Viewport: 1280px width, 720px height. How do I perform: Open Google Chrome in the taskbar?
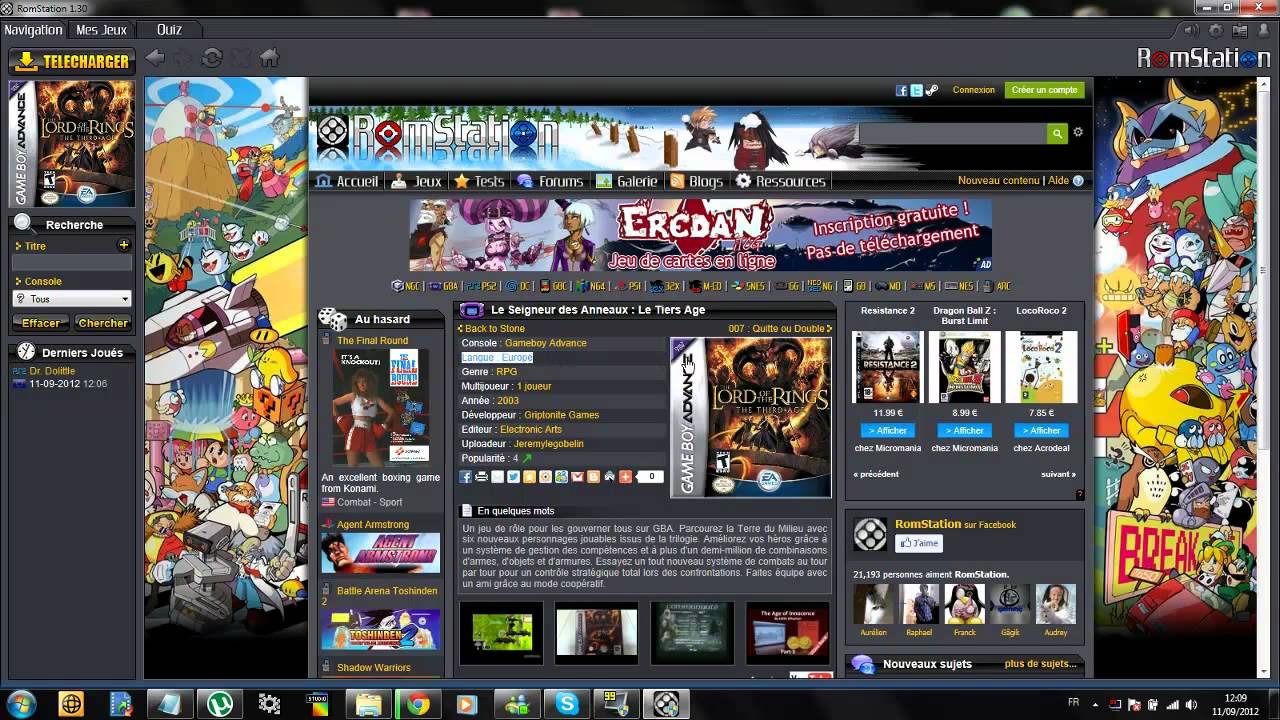pyautogui.click(x=418, y=705)
